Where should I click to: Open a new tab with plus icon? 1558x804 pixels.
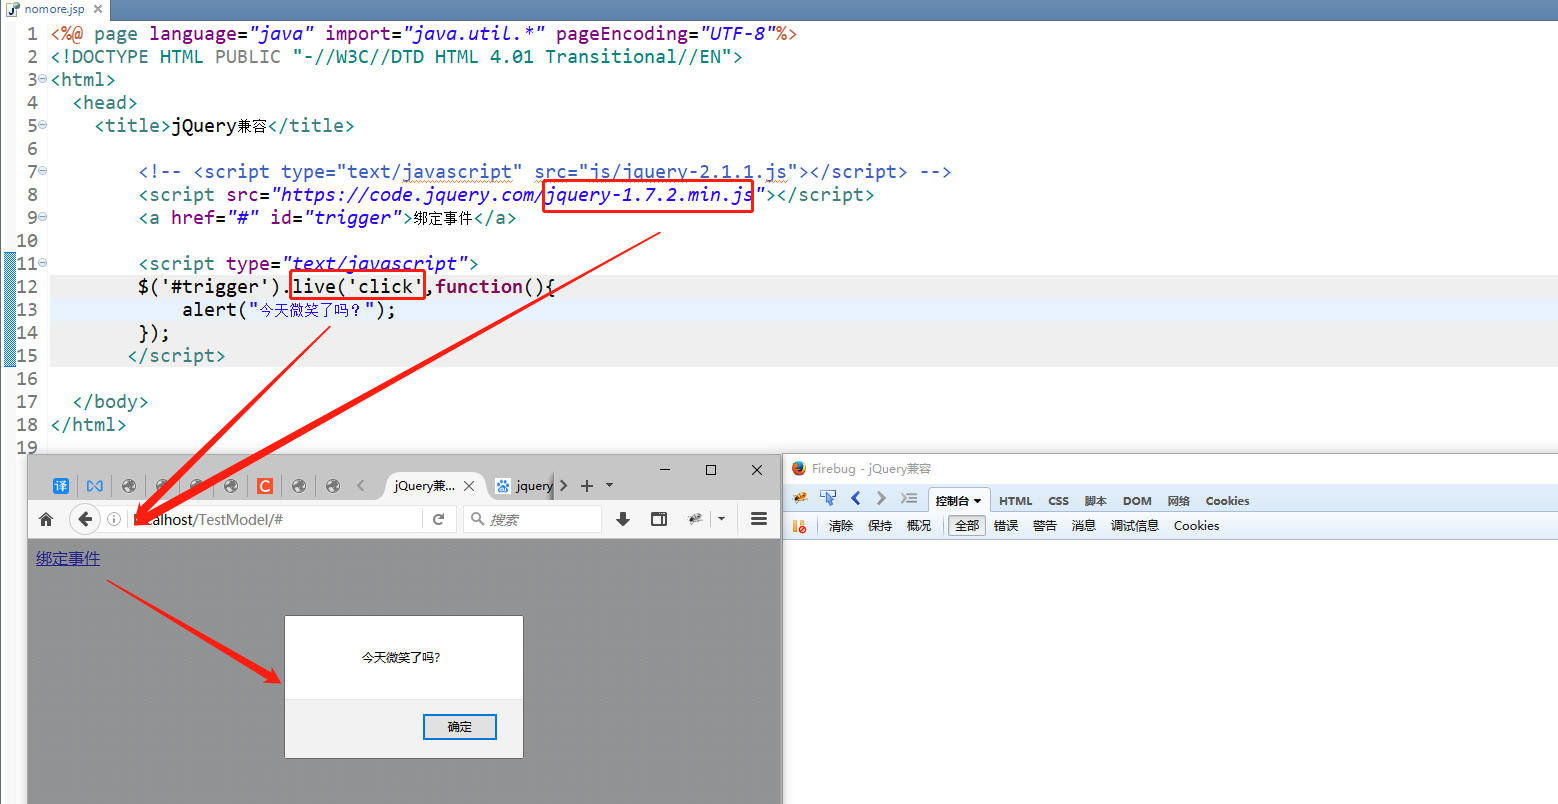coord(587,486)
